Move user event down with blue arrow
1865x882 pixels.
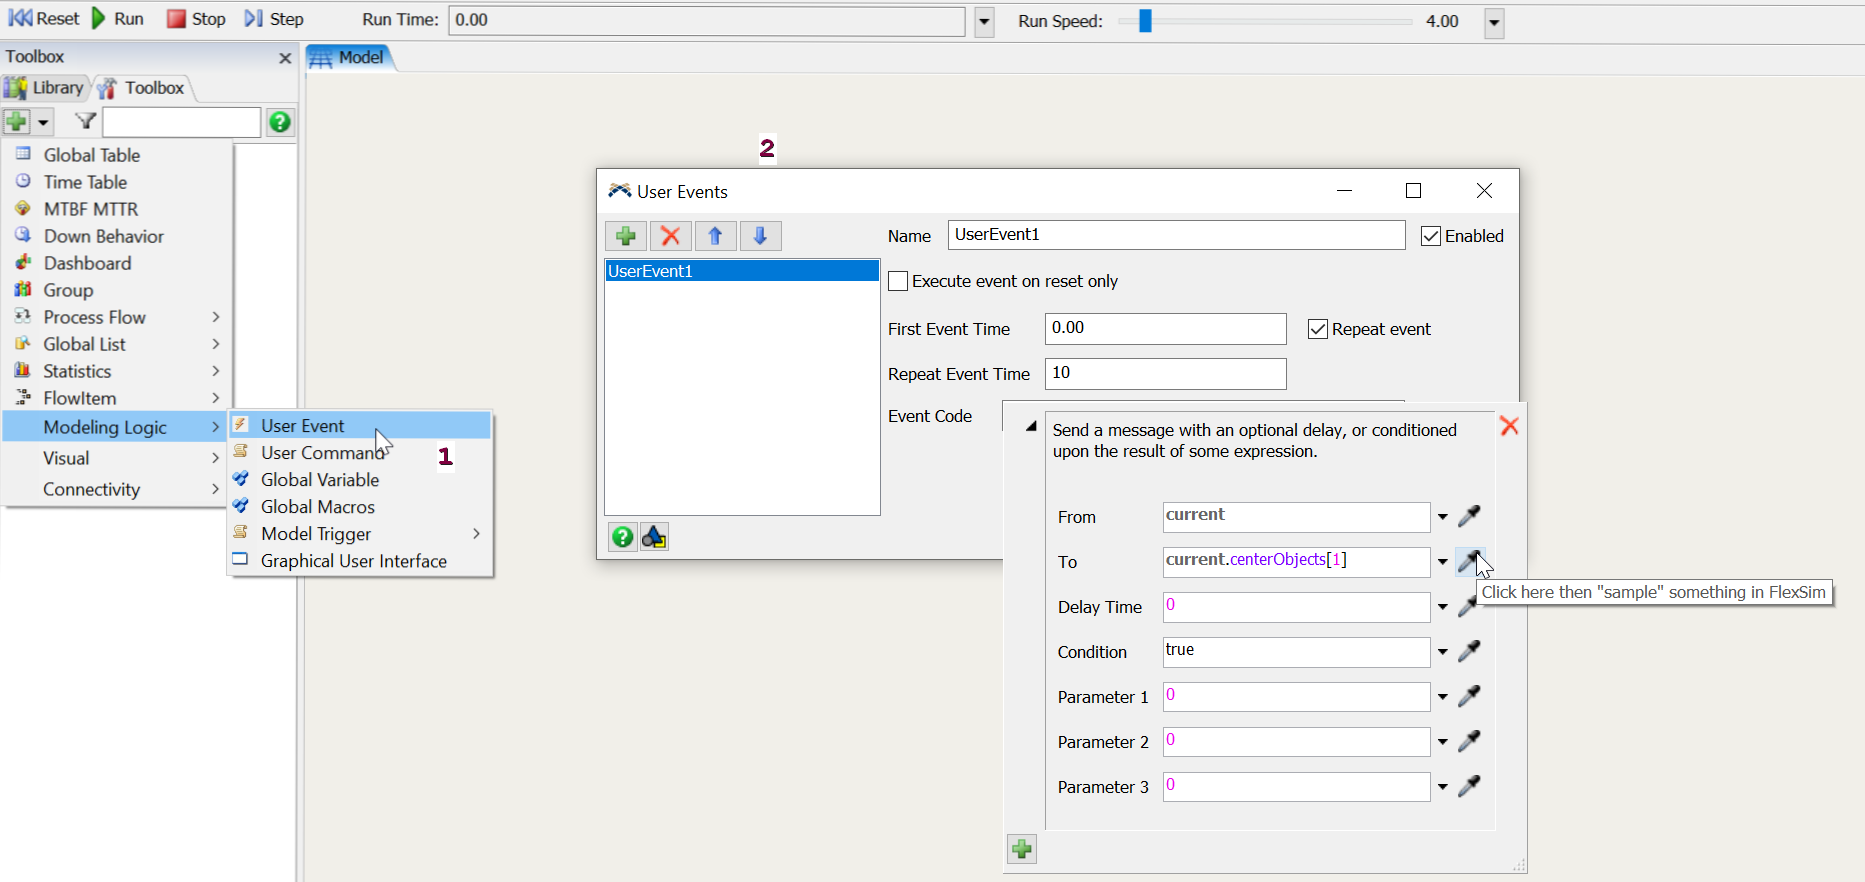click(760, 236)
